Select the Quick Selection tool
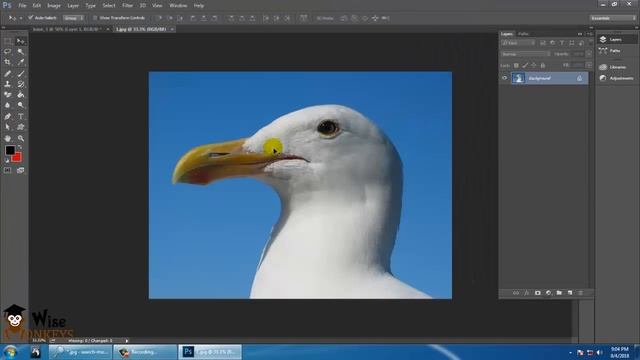640x360 pixels. 20,52
